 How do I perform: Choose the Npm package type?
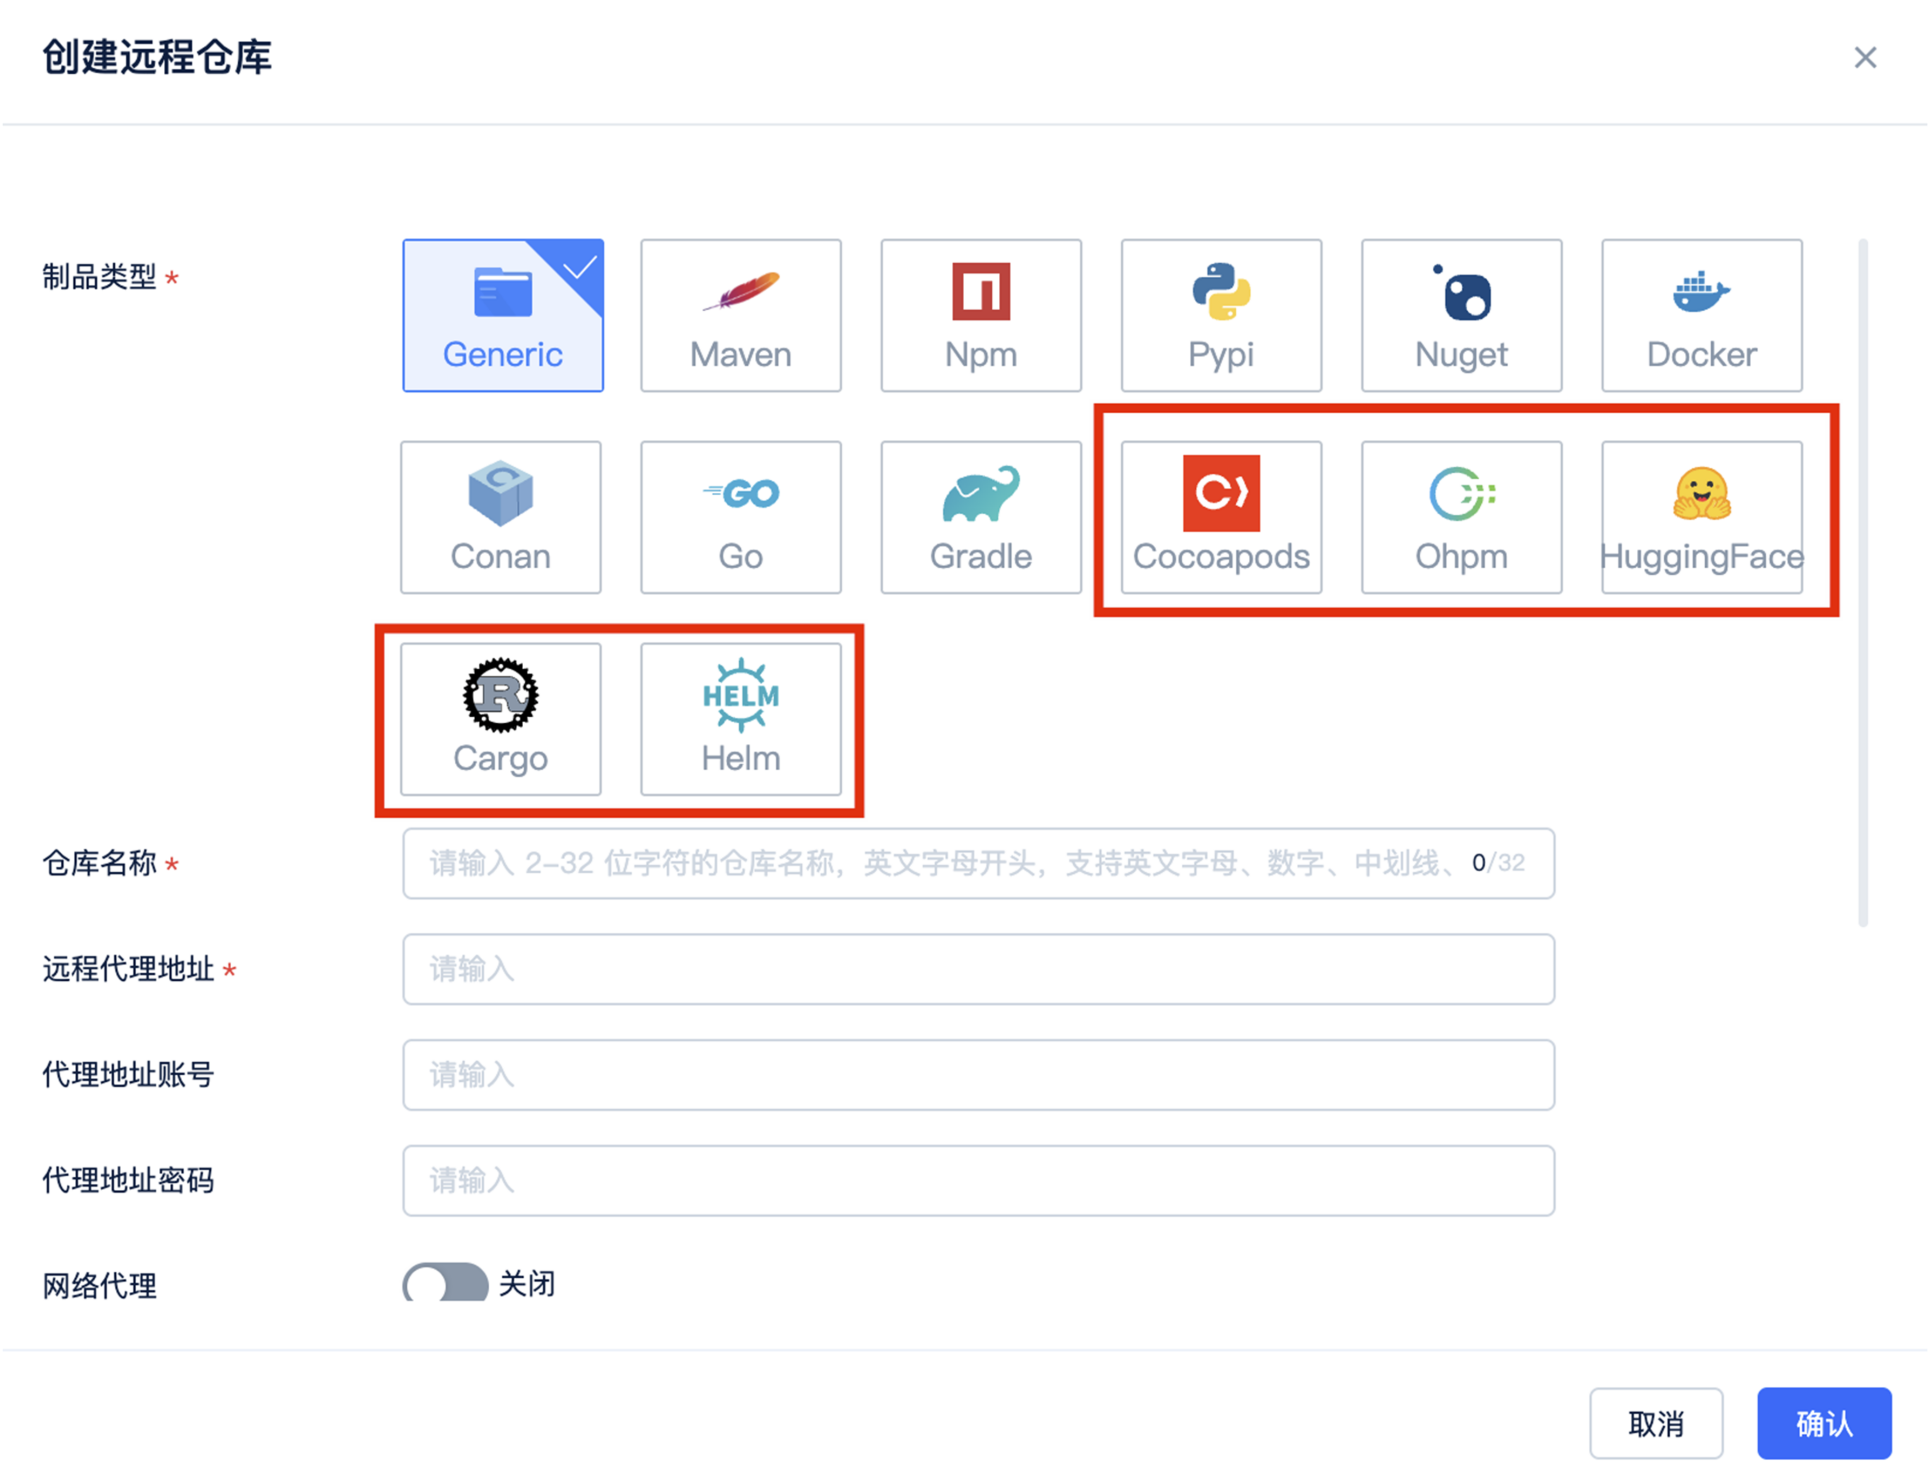click(980, 315)
